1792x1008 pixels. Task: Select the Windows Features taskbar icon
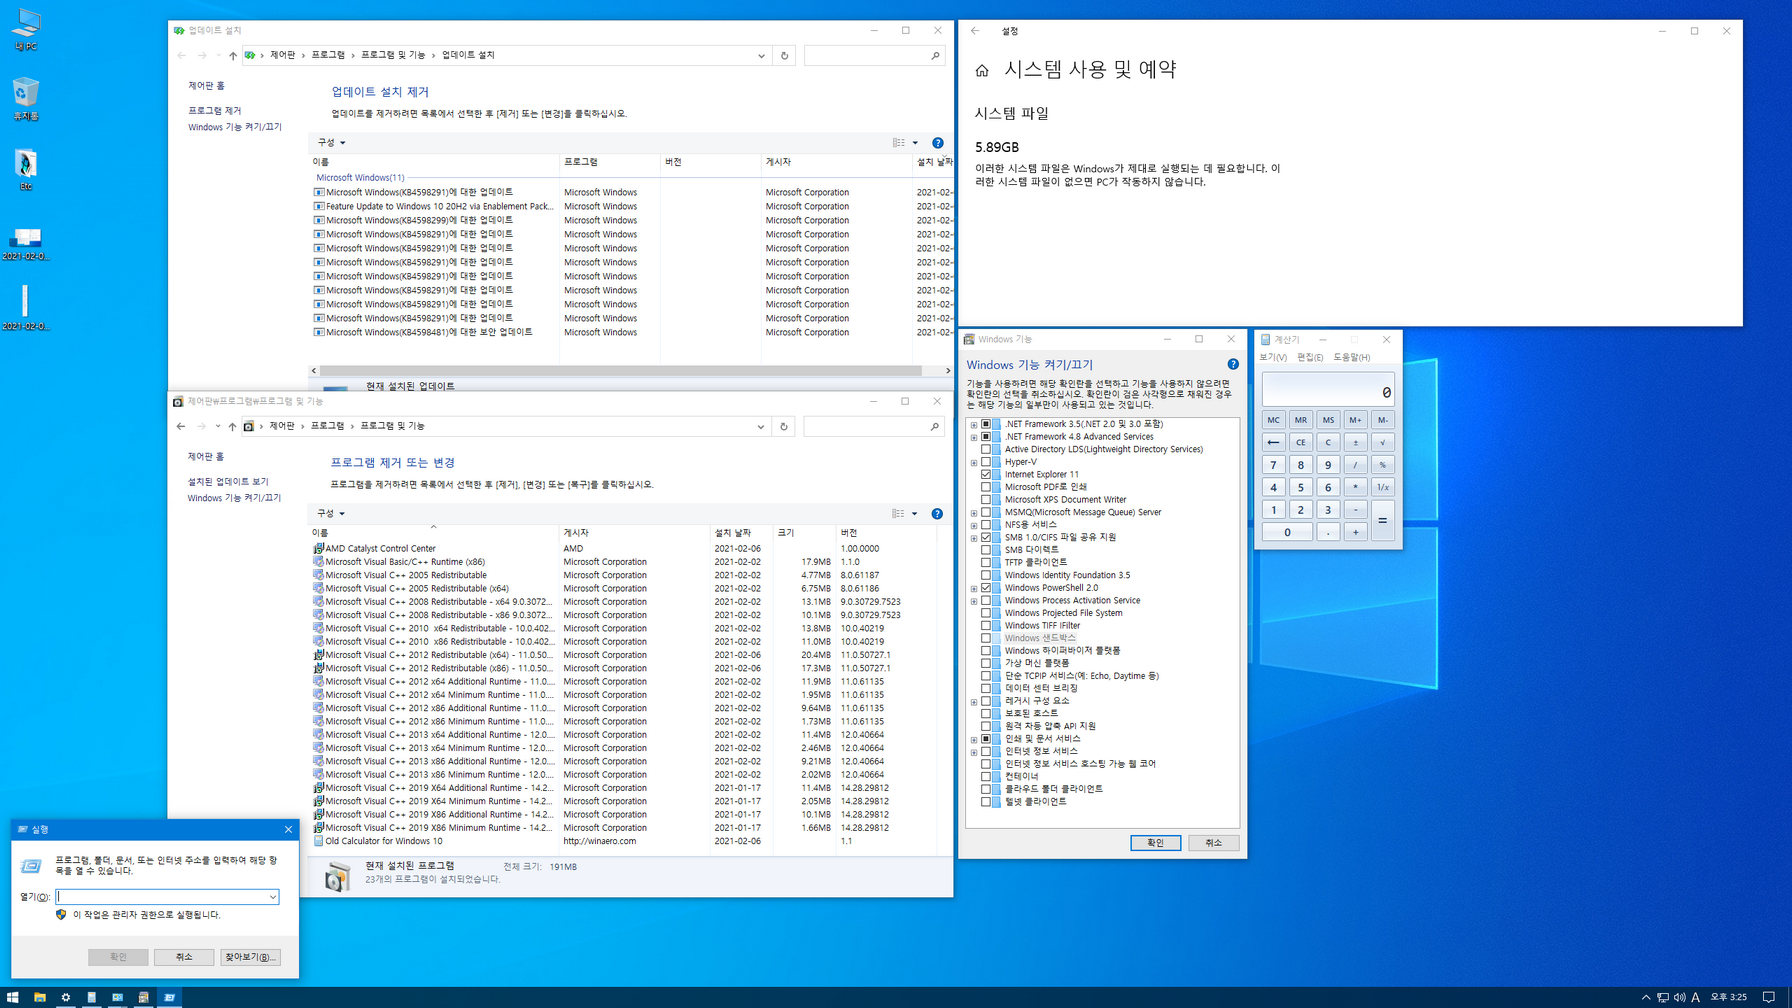[144, 997]
